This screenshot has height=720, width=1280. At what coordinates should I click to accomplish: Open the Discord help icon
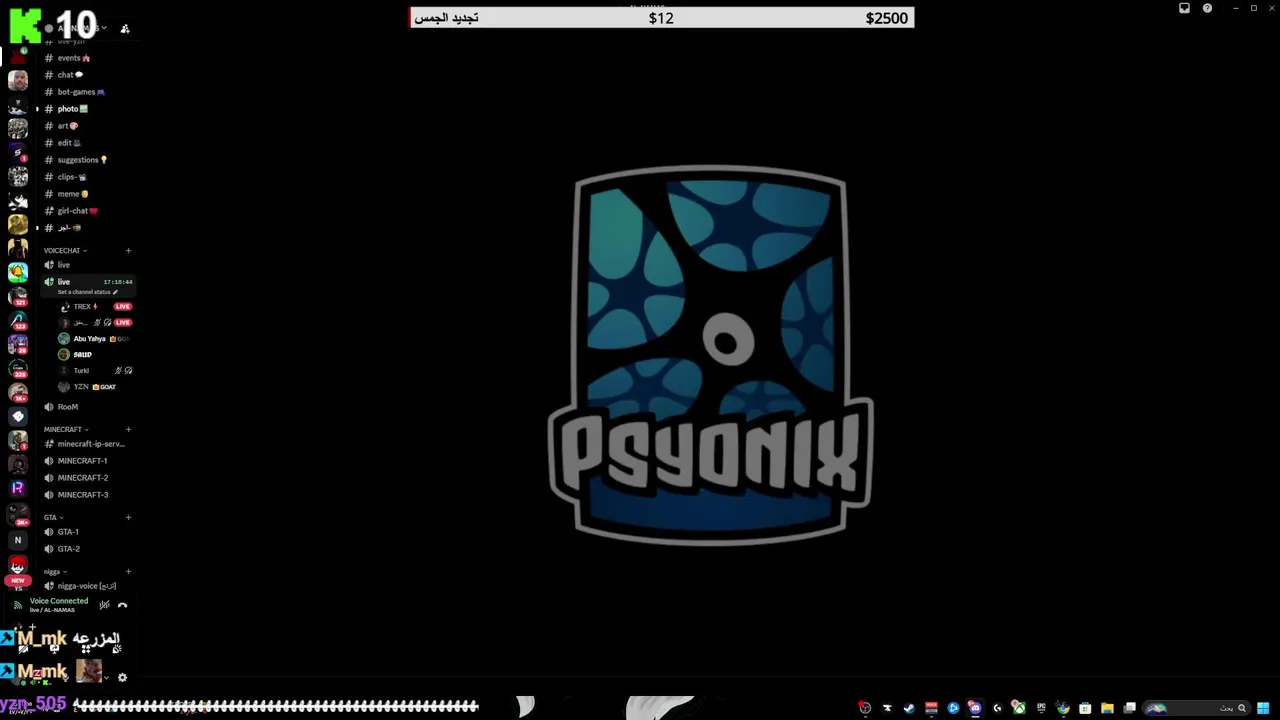(x=1207, y=8)
